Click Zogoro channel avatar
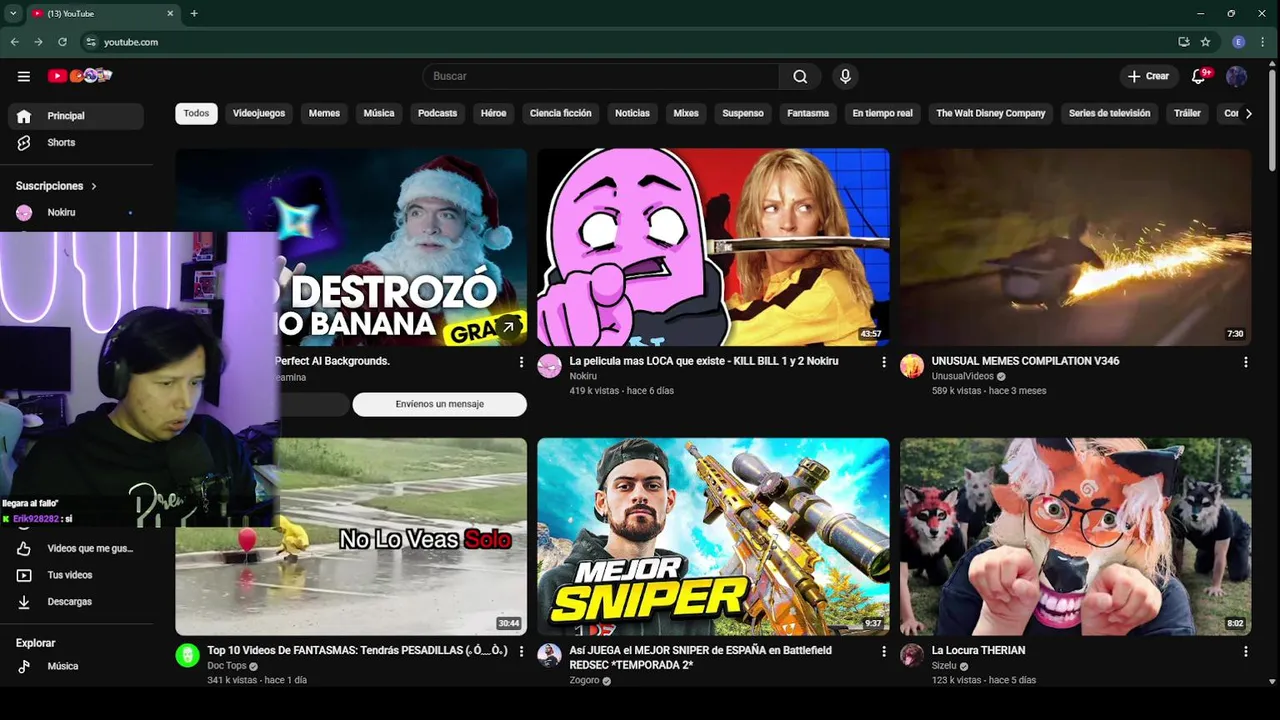This screenshot has height=720, width=1280. (549, 655)
